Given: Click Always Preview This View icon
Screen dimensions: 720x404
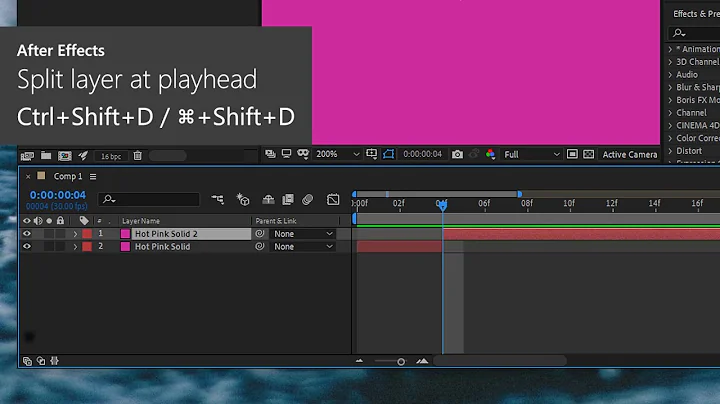Looking at the screenshot, I should point(270,154).
